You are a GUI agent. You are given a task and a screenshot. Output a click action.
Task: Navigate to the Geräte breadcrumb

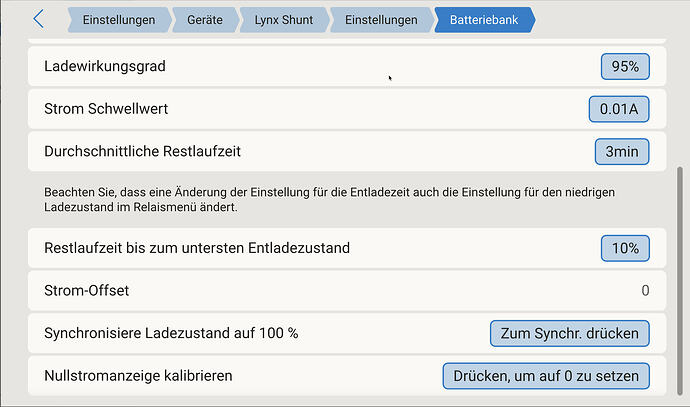coord(205,20)
